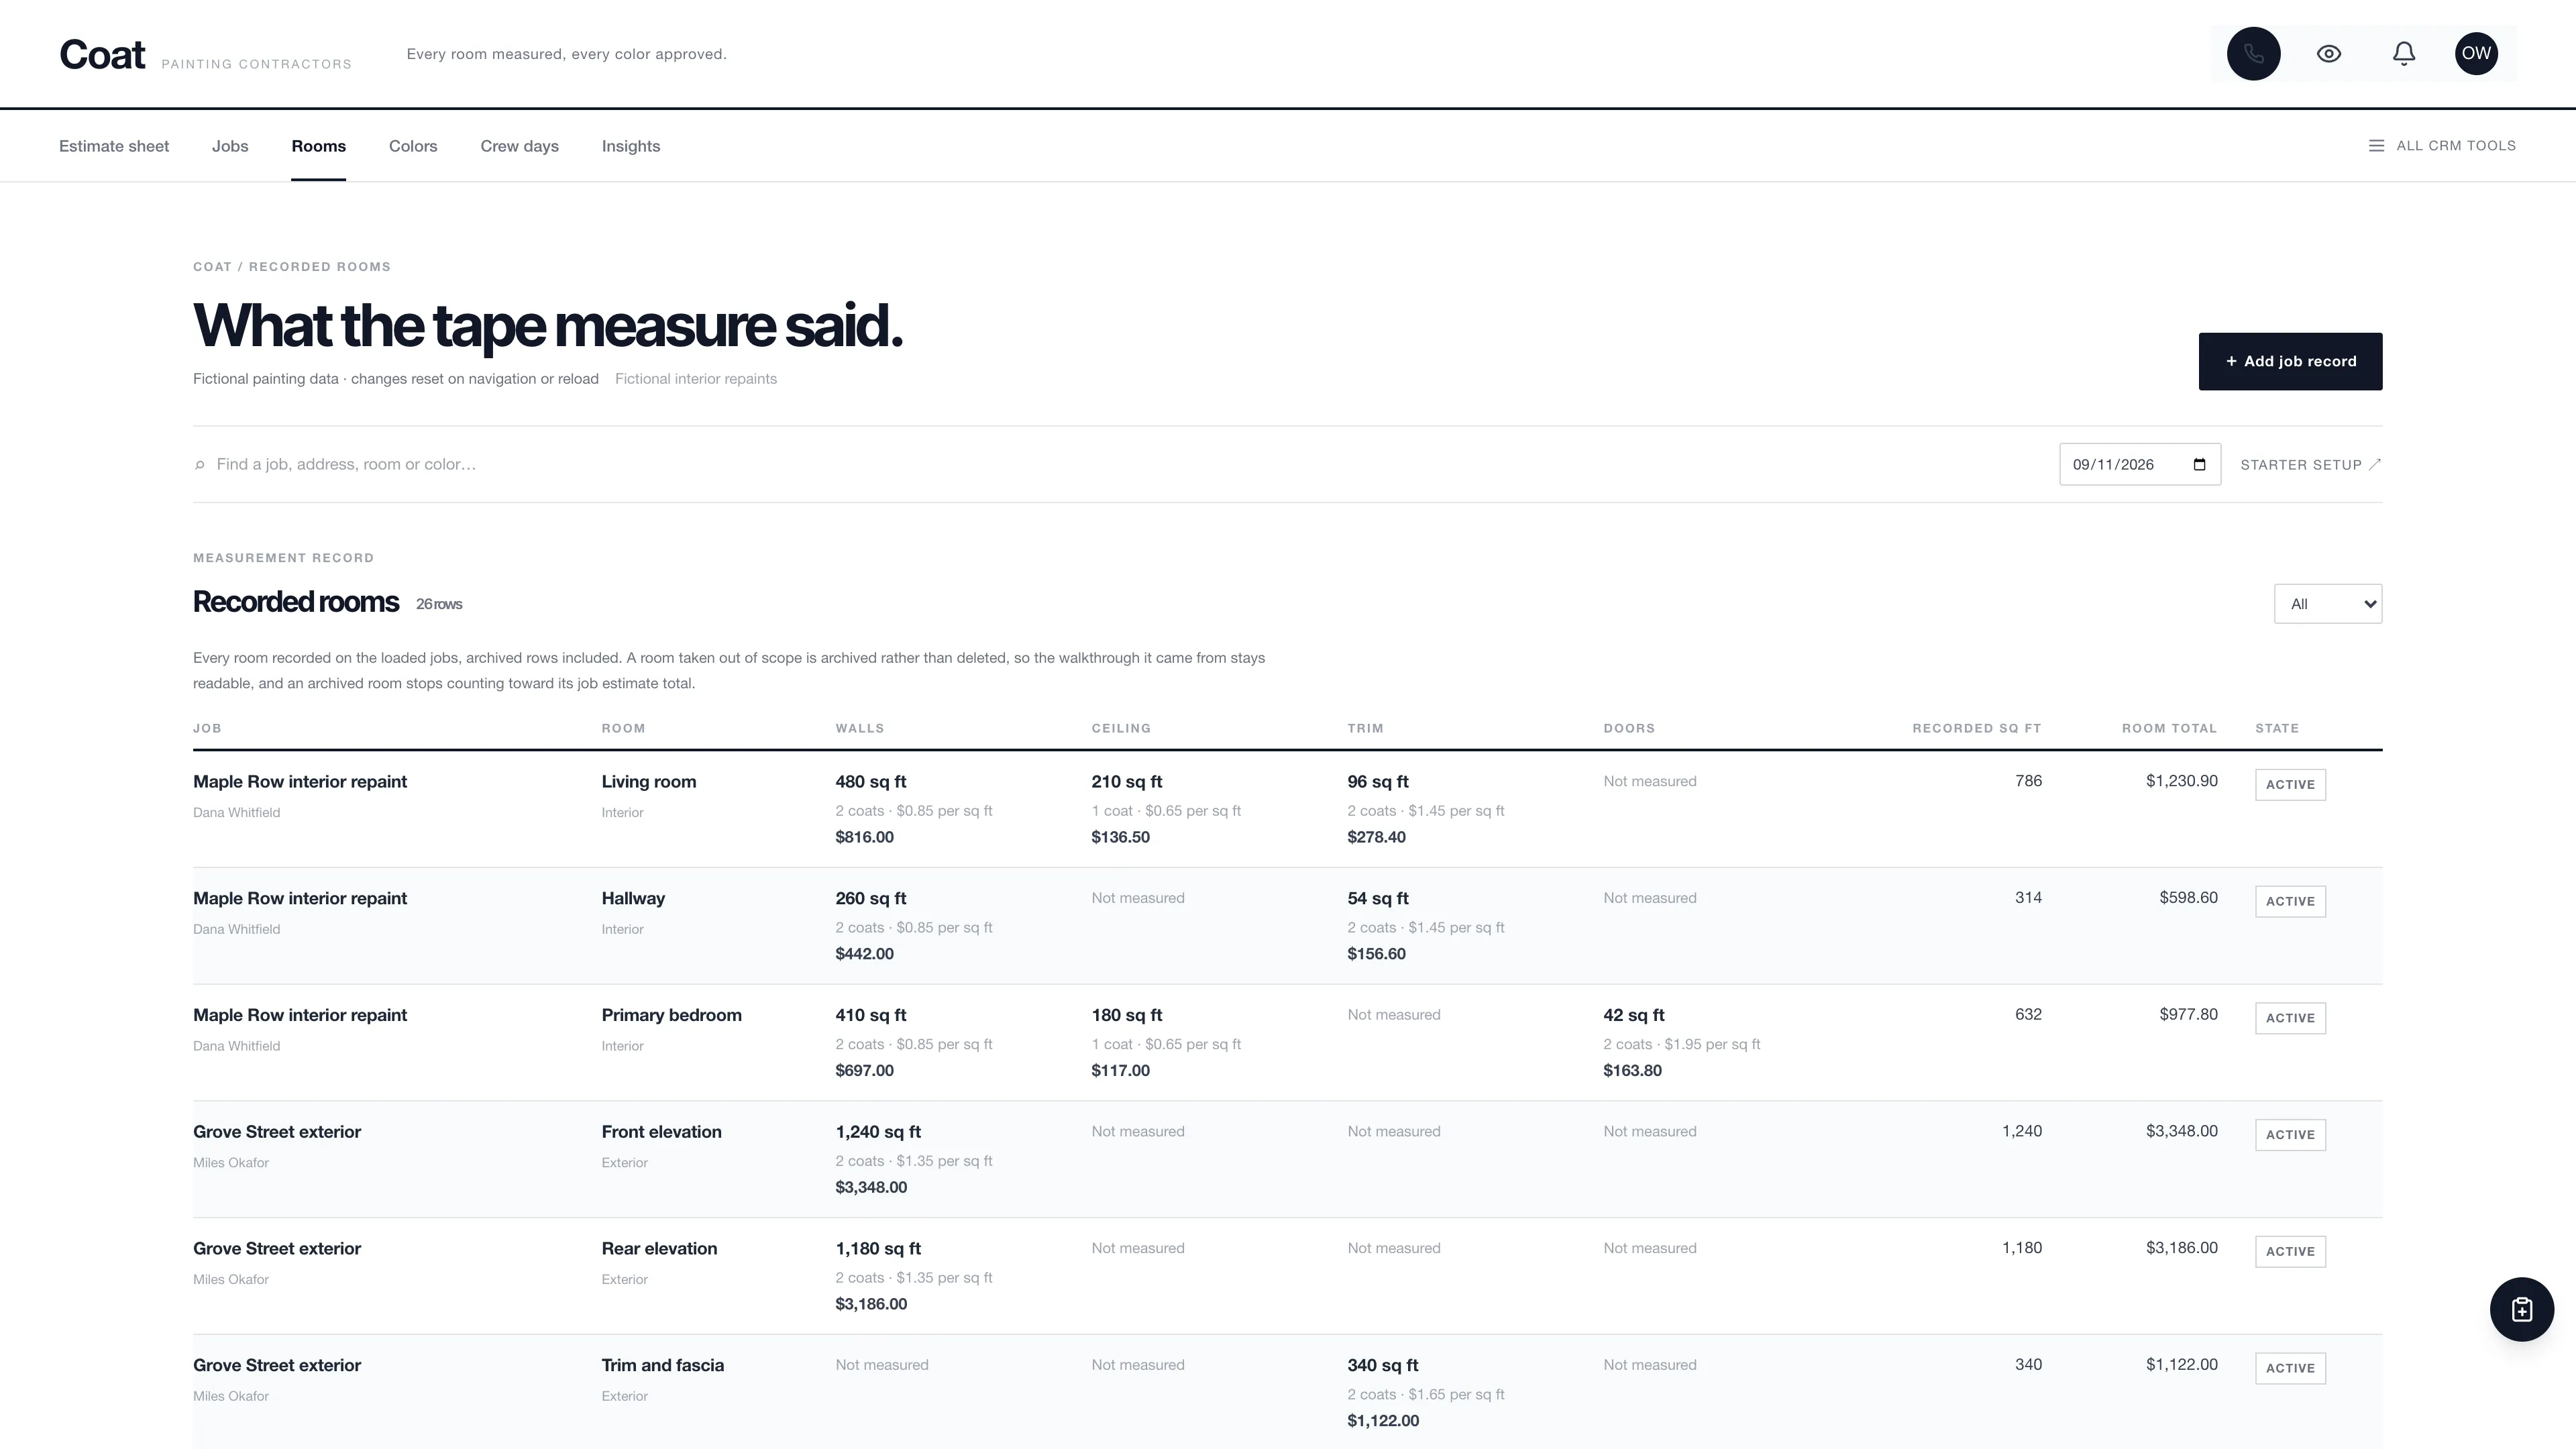Click the calendar icon in date field
The width and height of the screenshot is (2576, 1449).
(x=2199, y=465)
